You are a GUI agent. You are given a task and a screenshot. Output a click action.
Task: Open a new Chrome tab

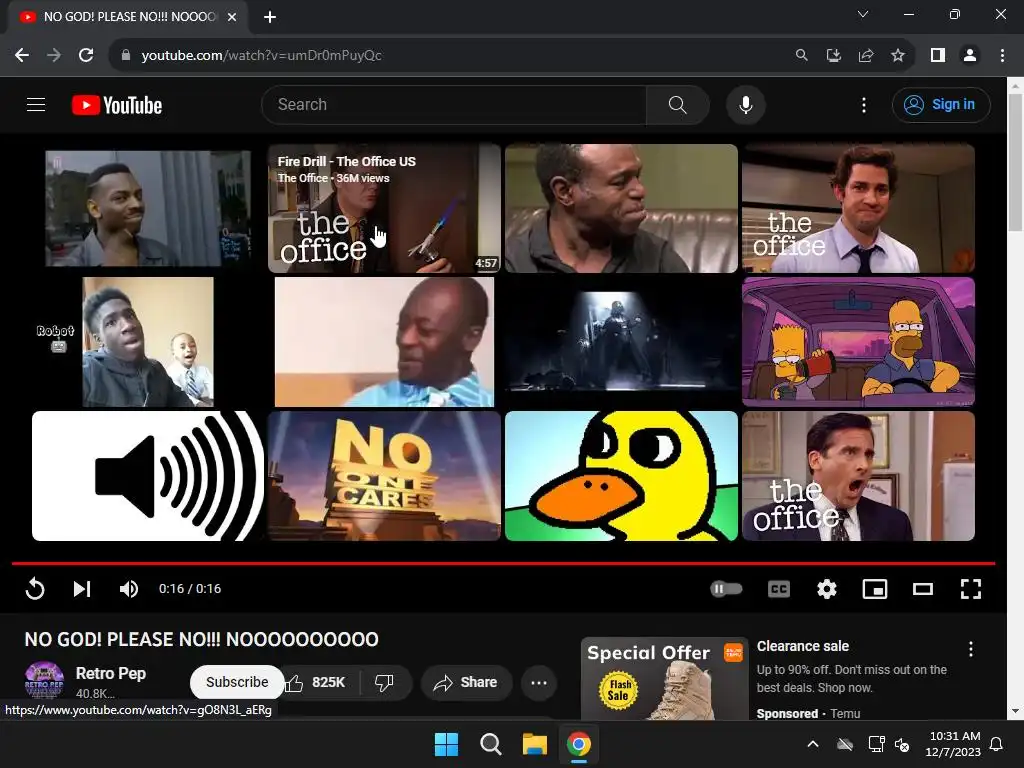tap(270, 17)
